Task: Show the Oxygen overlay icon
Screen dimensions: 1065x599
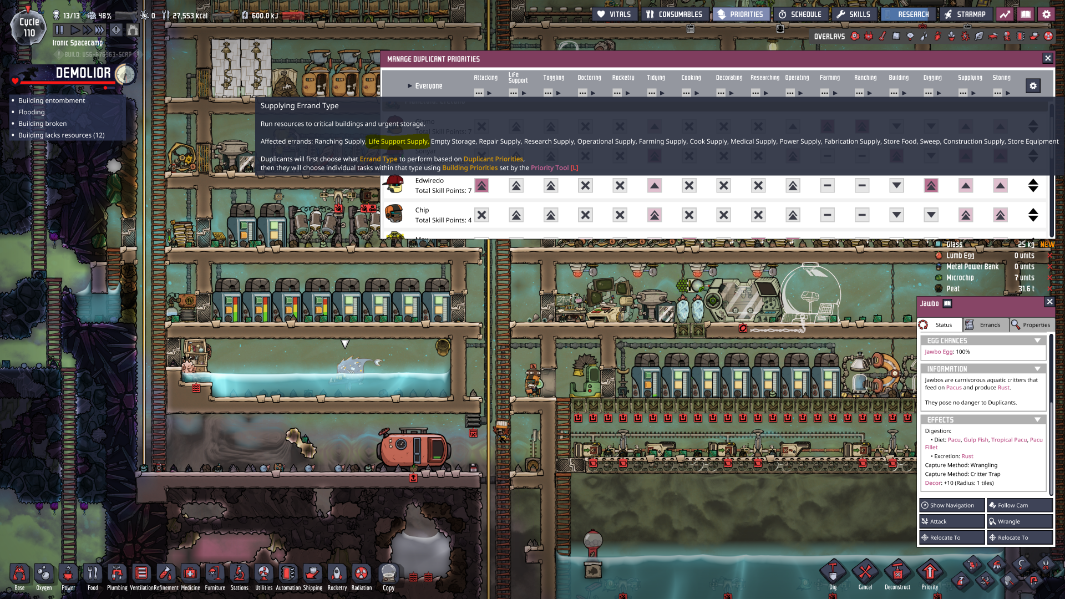Action: [855, 36]
